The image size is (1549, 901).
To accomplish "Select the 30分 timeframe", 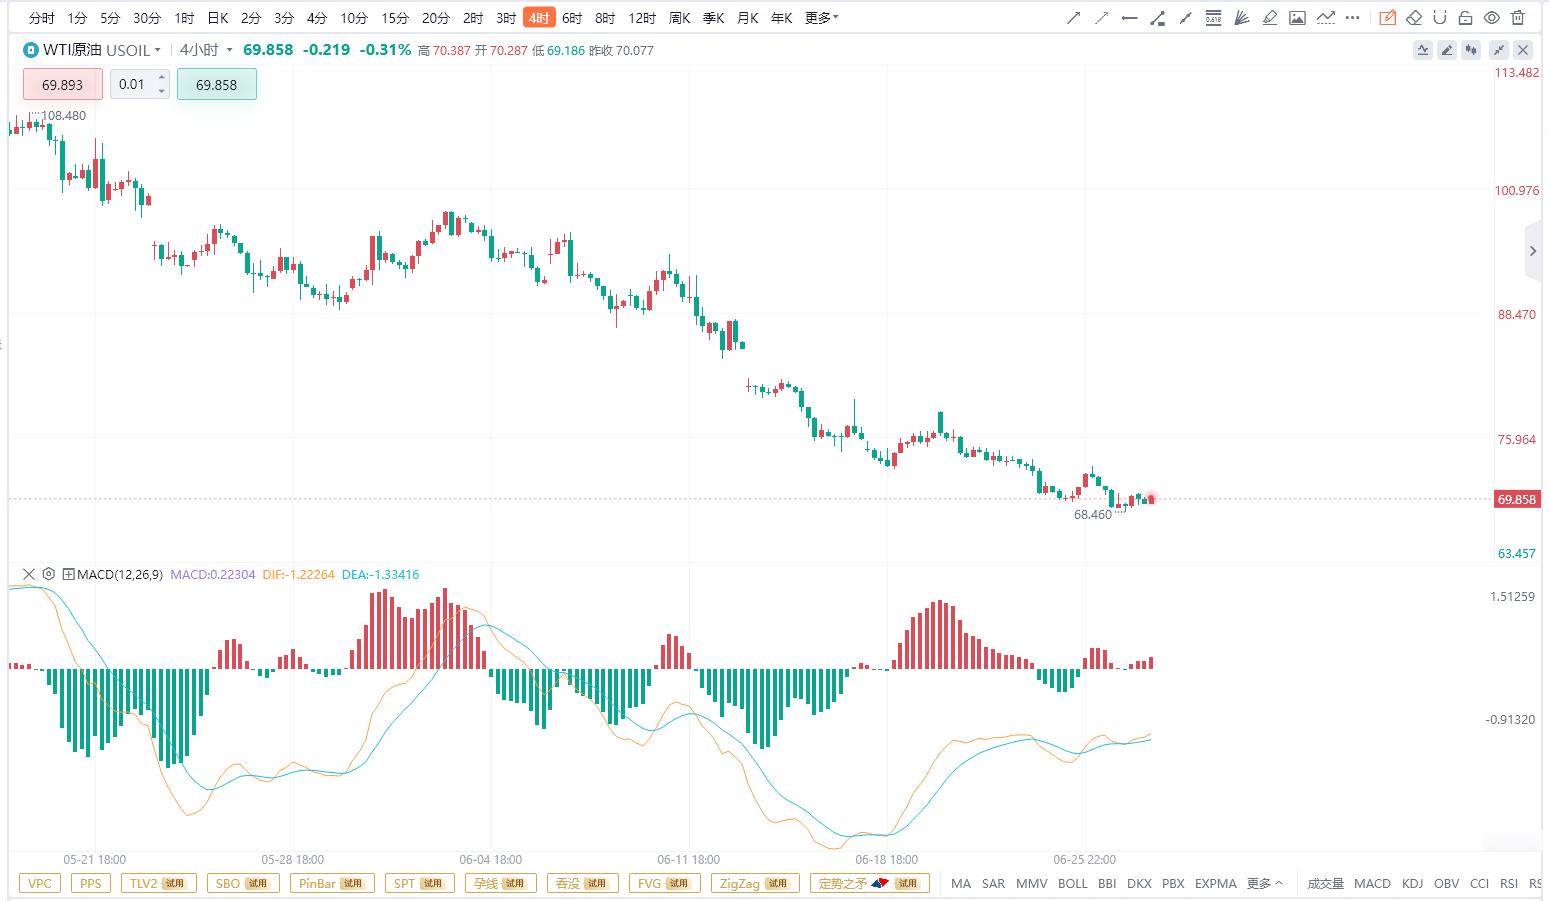I will click(146, 18).
